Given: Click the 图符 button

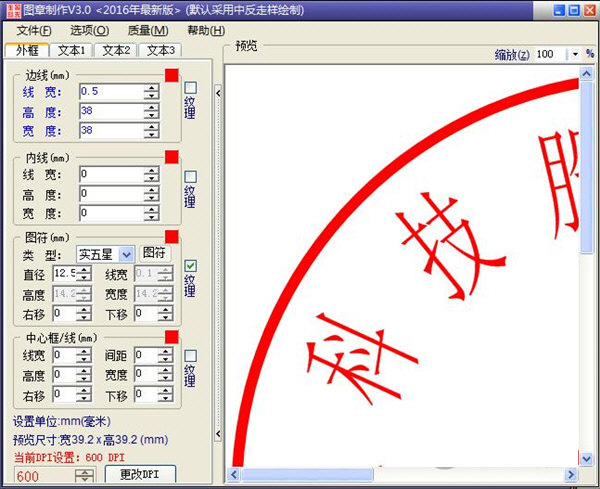Looking at the screenshot, I should [x=154, y=253].
